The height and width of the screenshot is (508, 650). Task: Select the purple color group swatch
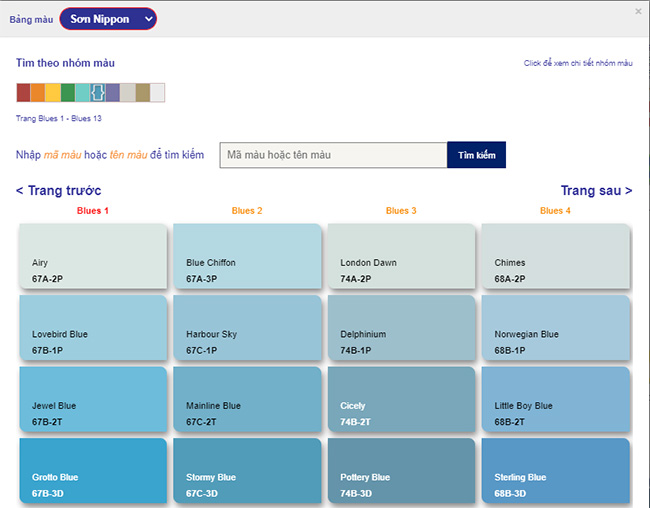113,92
